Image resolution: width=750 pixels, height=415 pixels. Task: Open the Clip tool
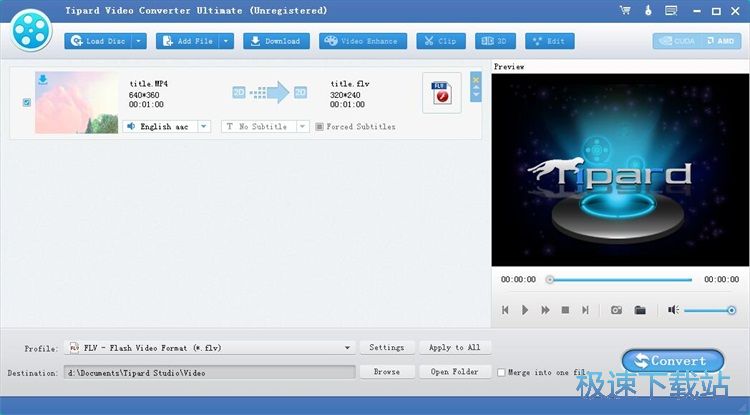click(x=441, y=41)
